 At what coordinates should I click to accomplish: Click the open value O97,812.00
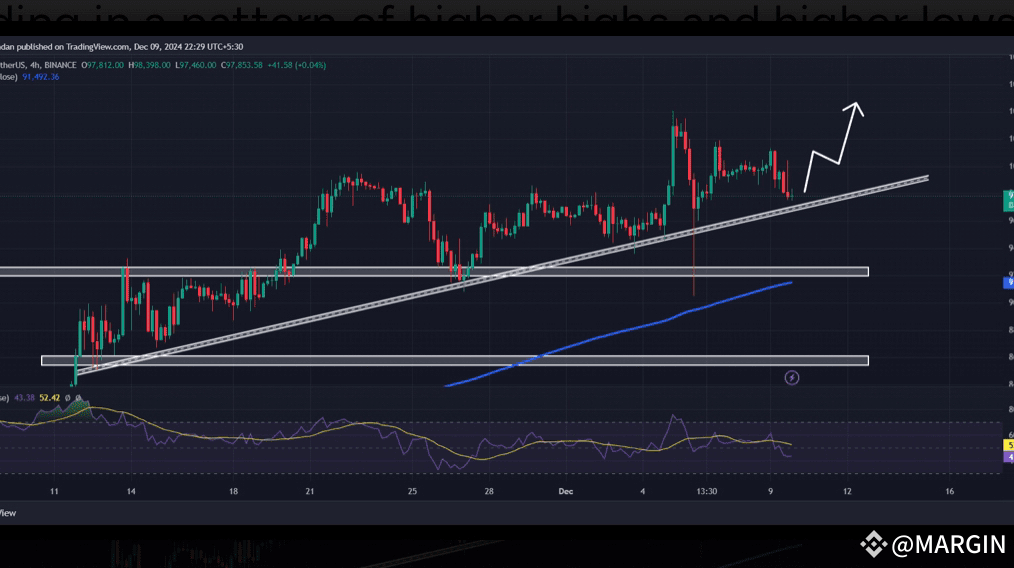tap(102, 65)
